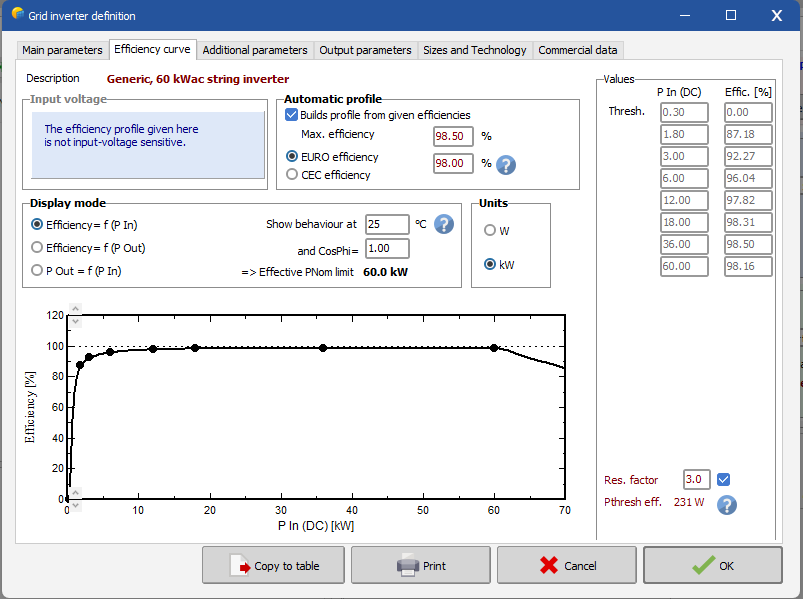Click the chart data point at 36 kW
Screen dimensions: 803x599
tap(323, 348)
